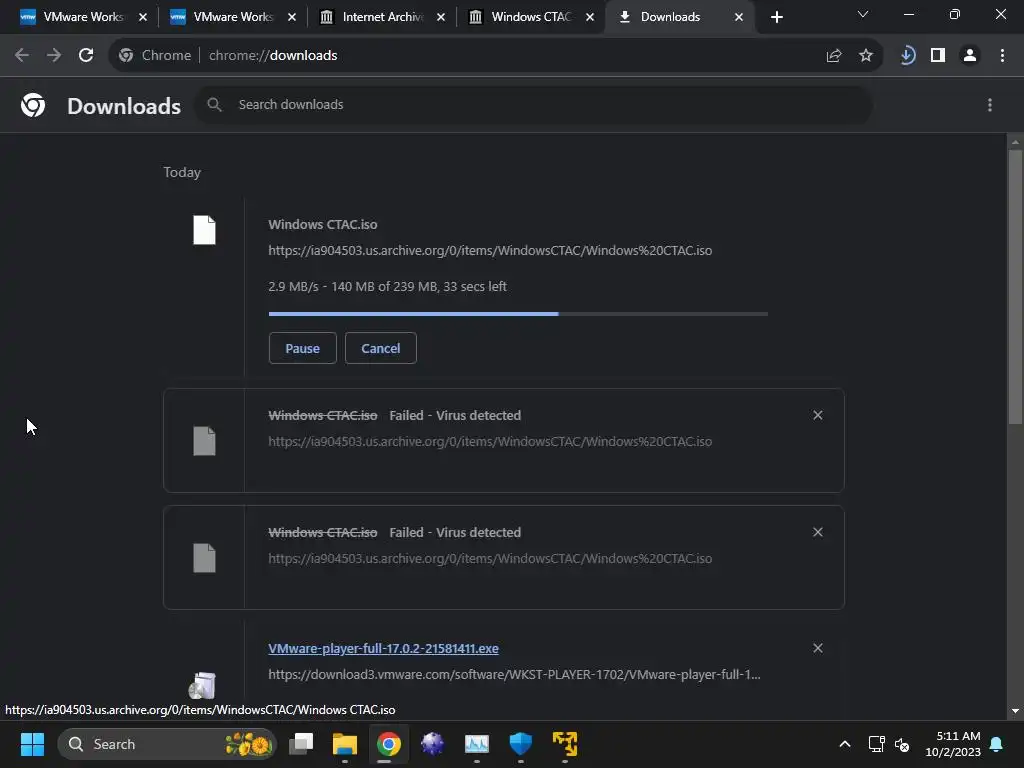
Task: Click the share this page icon
Action: (834, 56)
